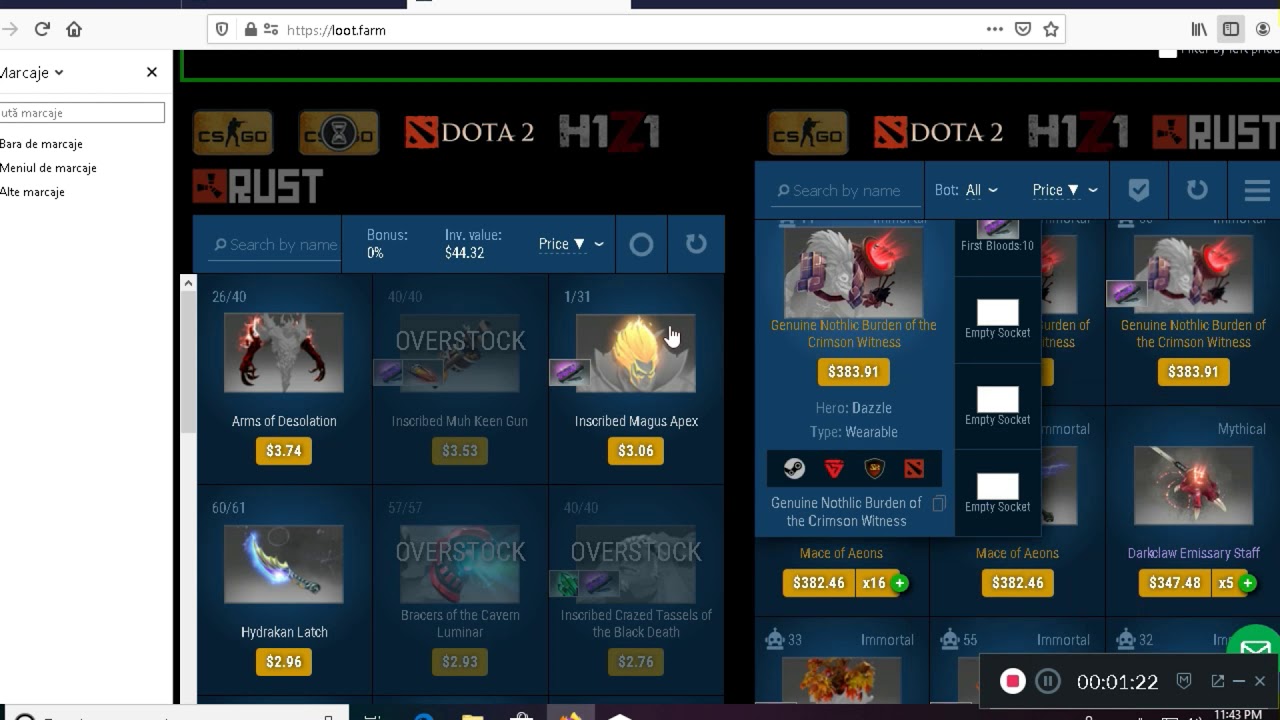Screen dimensions: 1280x720
Task: Open bot inventory Price sort dropdown
Action: click(x=1065, y=190)
